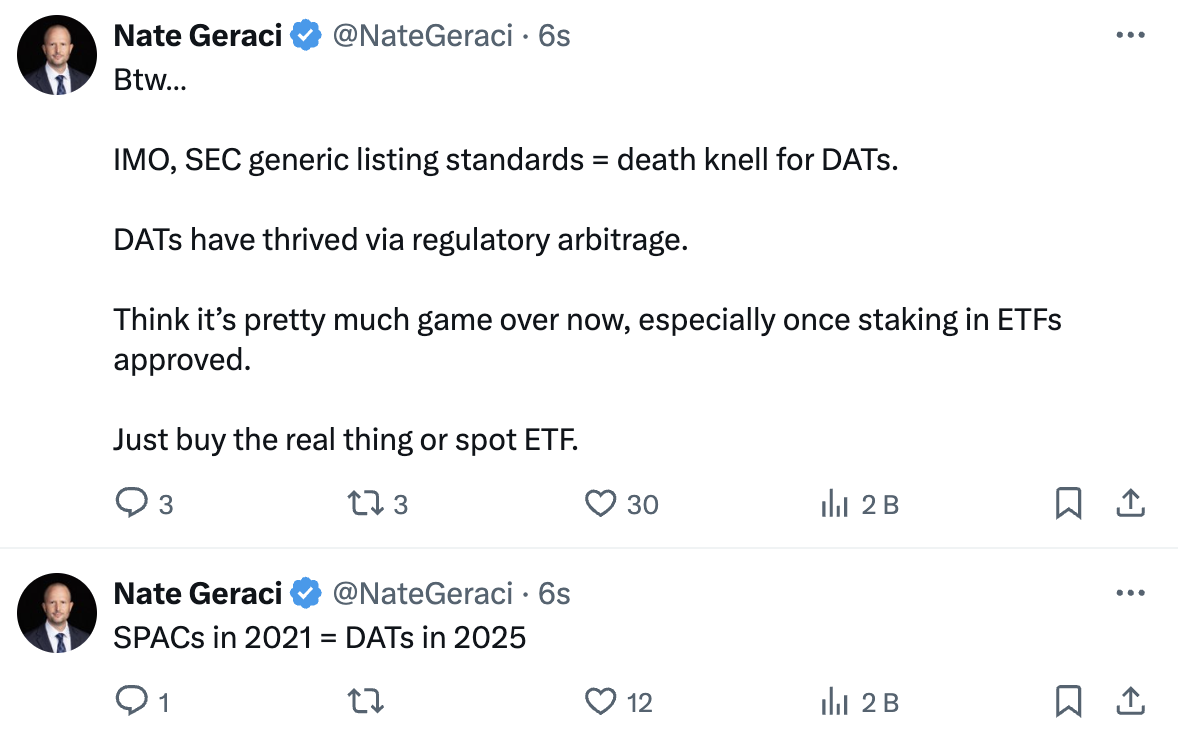Open Nate Geraci avatar on second tweet
The width and height of the screenshot is (1178, 742).
click(57, 613)
